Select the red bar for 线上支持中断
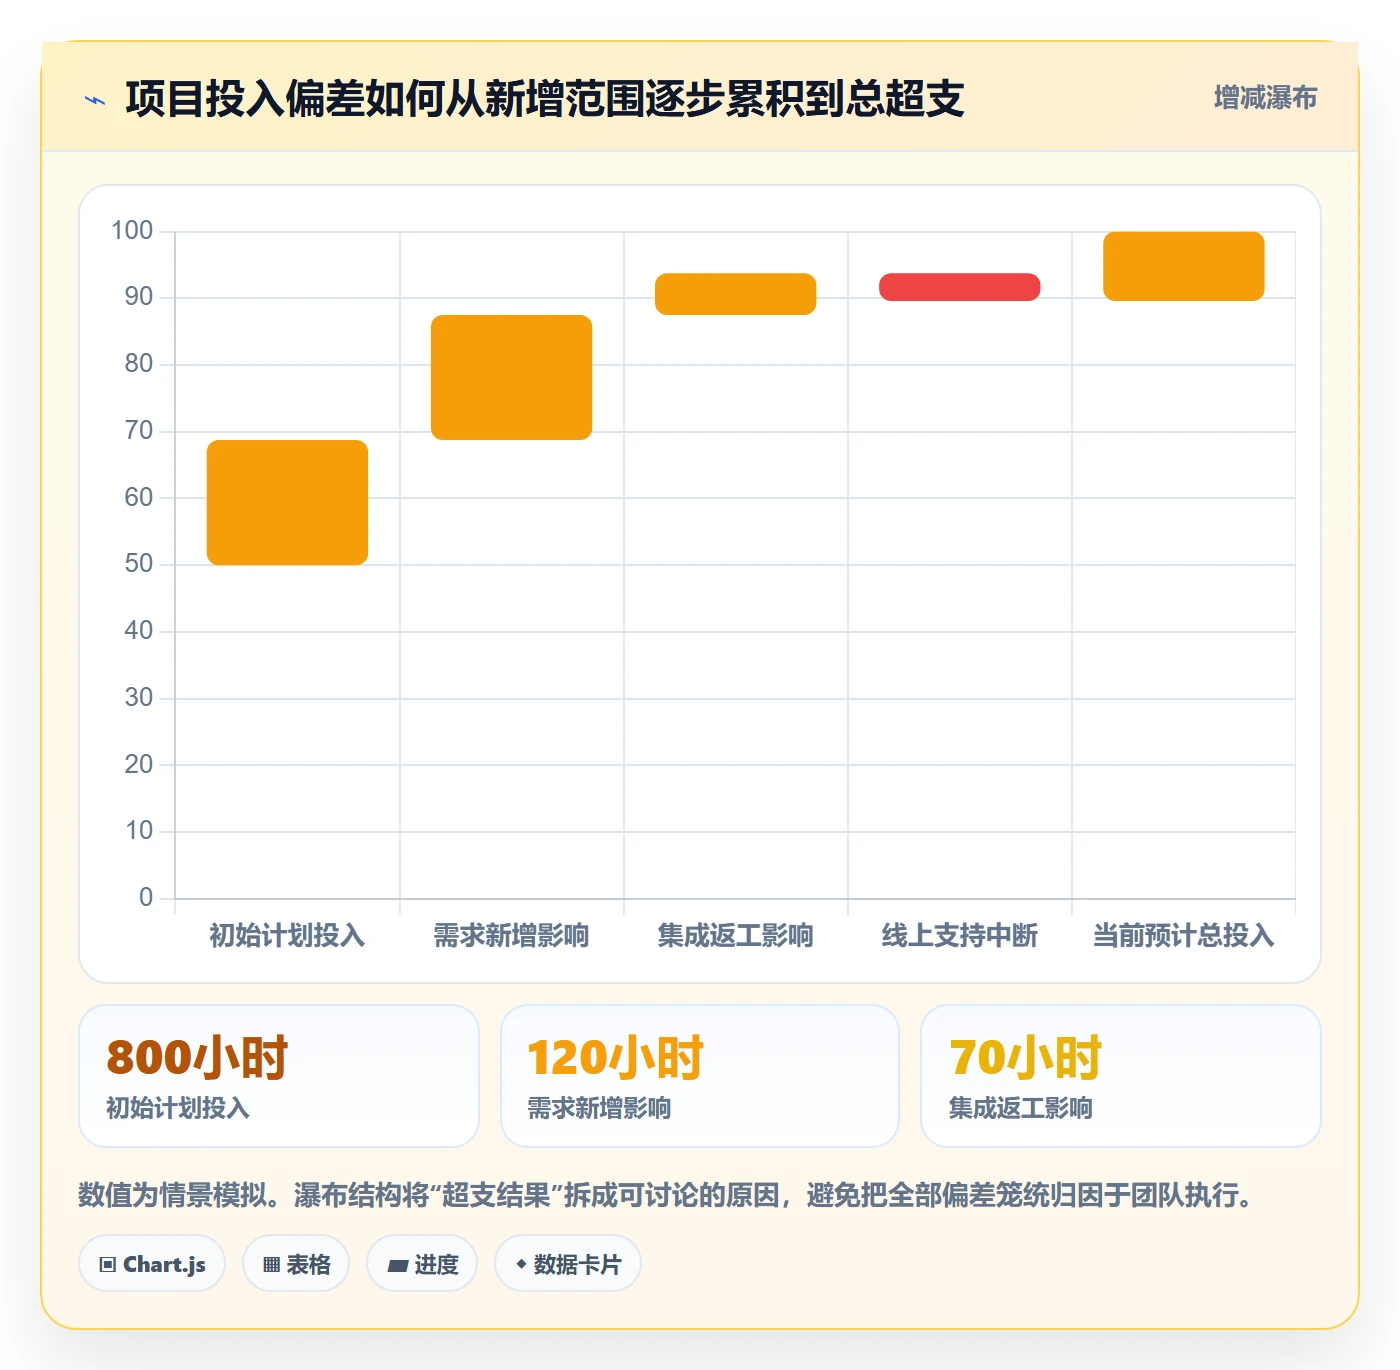This screenshot has width=1400, height=1370. (x=959, y=287)
